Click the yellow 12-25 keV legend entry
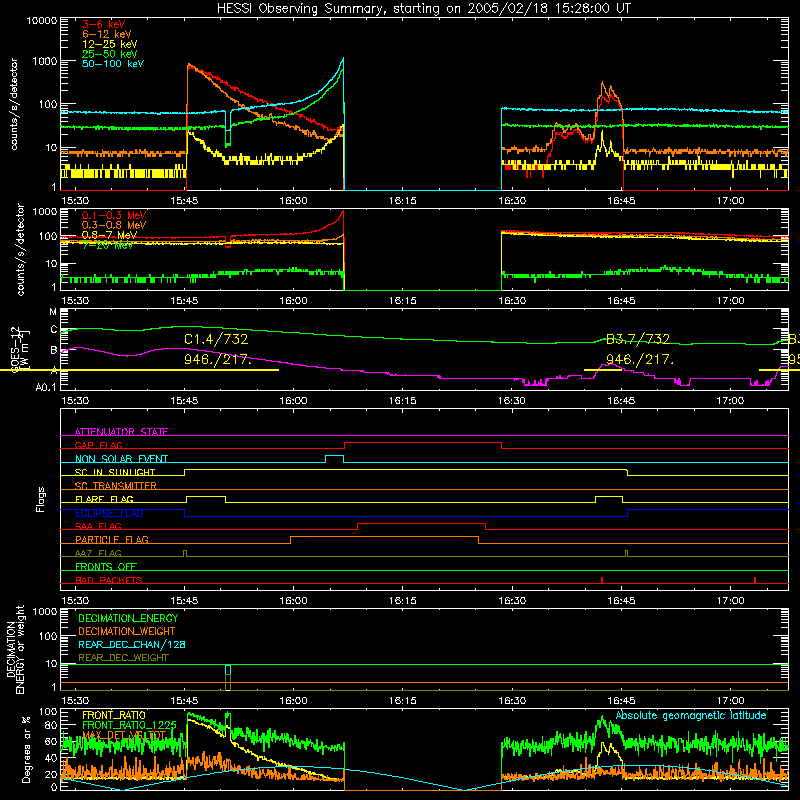This screenshot has width=800, height=800. coord(110,44)
